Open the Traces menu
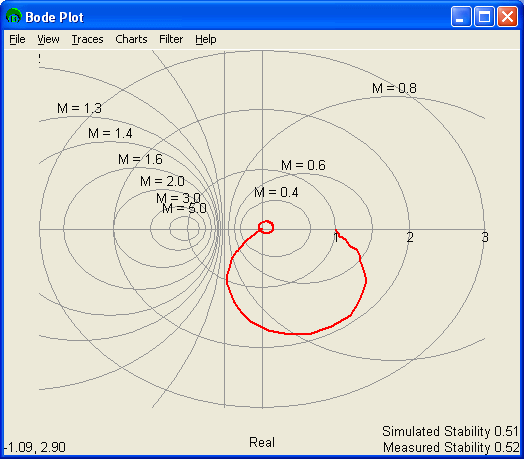 click(87, 39)
